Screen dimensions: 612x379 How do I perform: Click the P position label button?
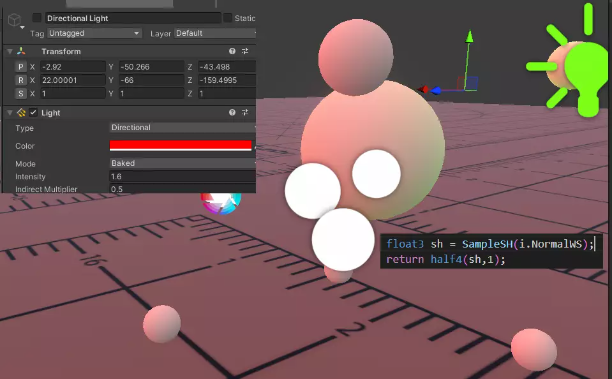[x=21, y=67]
